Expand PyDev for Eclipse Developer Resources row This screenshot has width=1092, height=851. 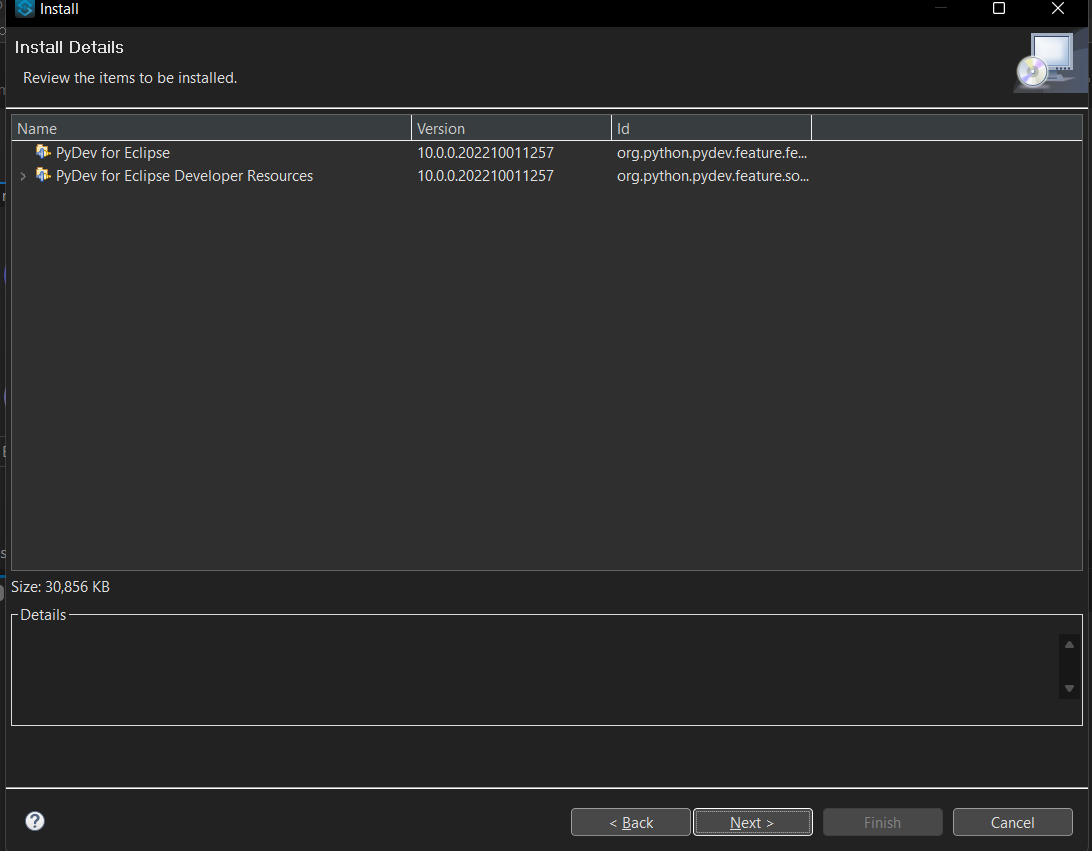23,176
